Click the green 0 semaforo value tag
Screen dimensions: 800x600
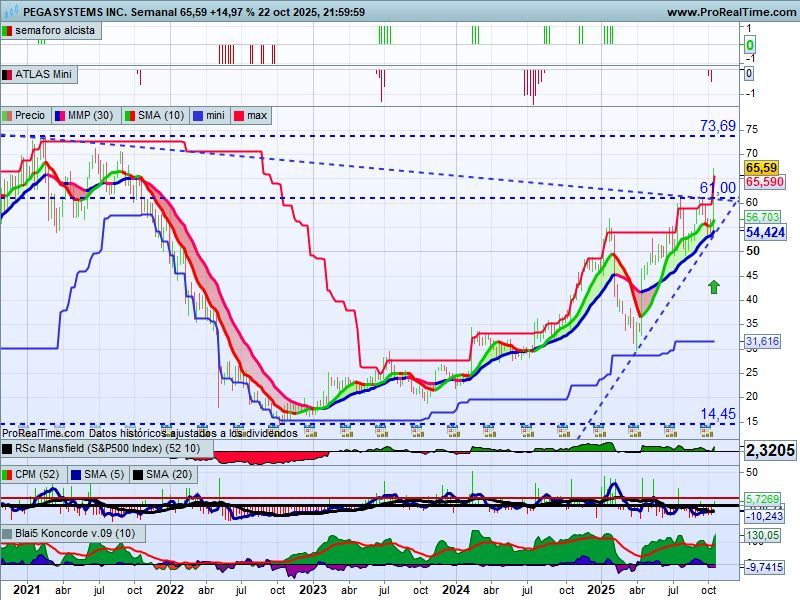pyautogui.click(x=749, y=45)
